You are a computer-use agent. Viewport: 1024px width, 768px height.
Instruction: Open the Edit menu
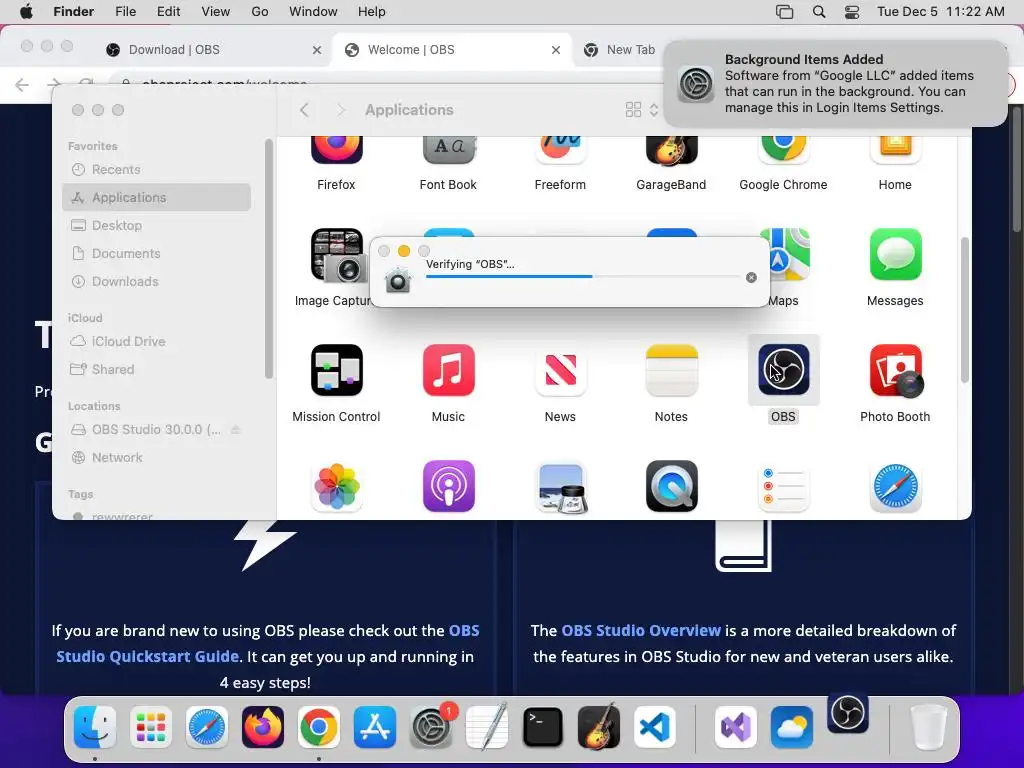pos(168,12)
